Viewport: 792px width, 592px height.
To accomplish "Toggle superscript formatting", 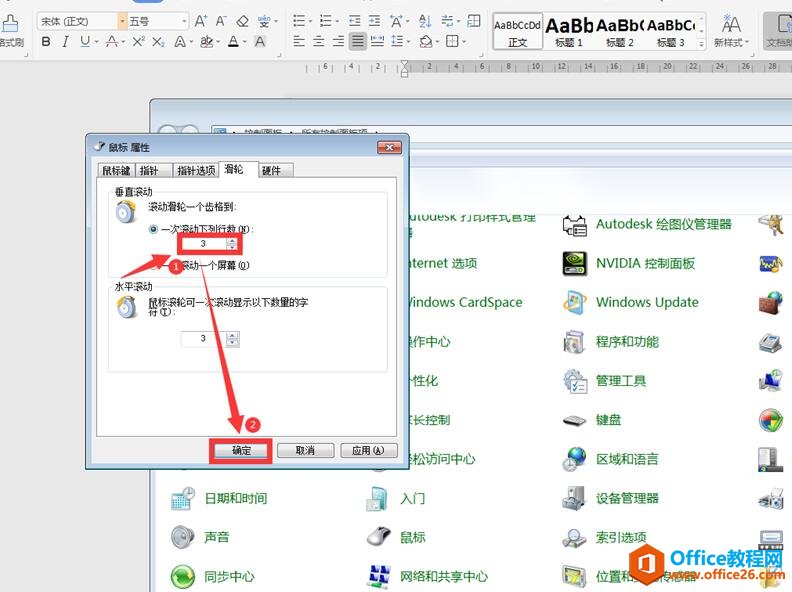I will click(138, 41).
